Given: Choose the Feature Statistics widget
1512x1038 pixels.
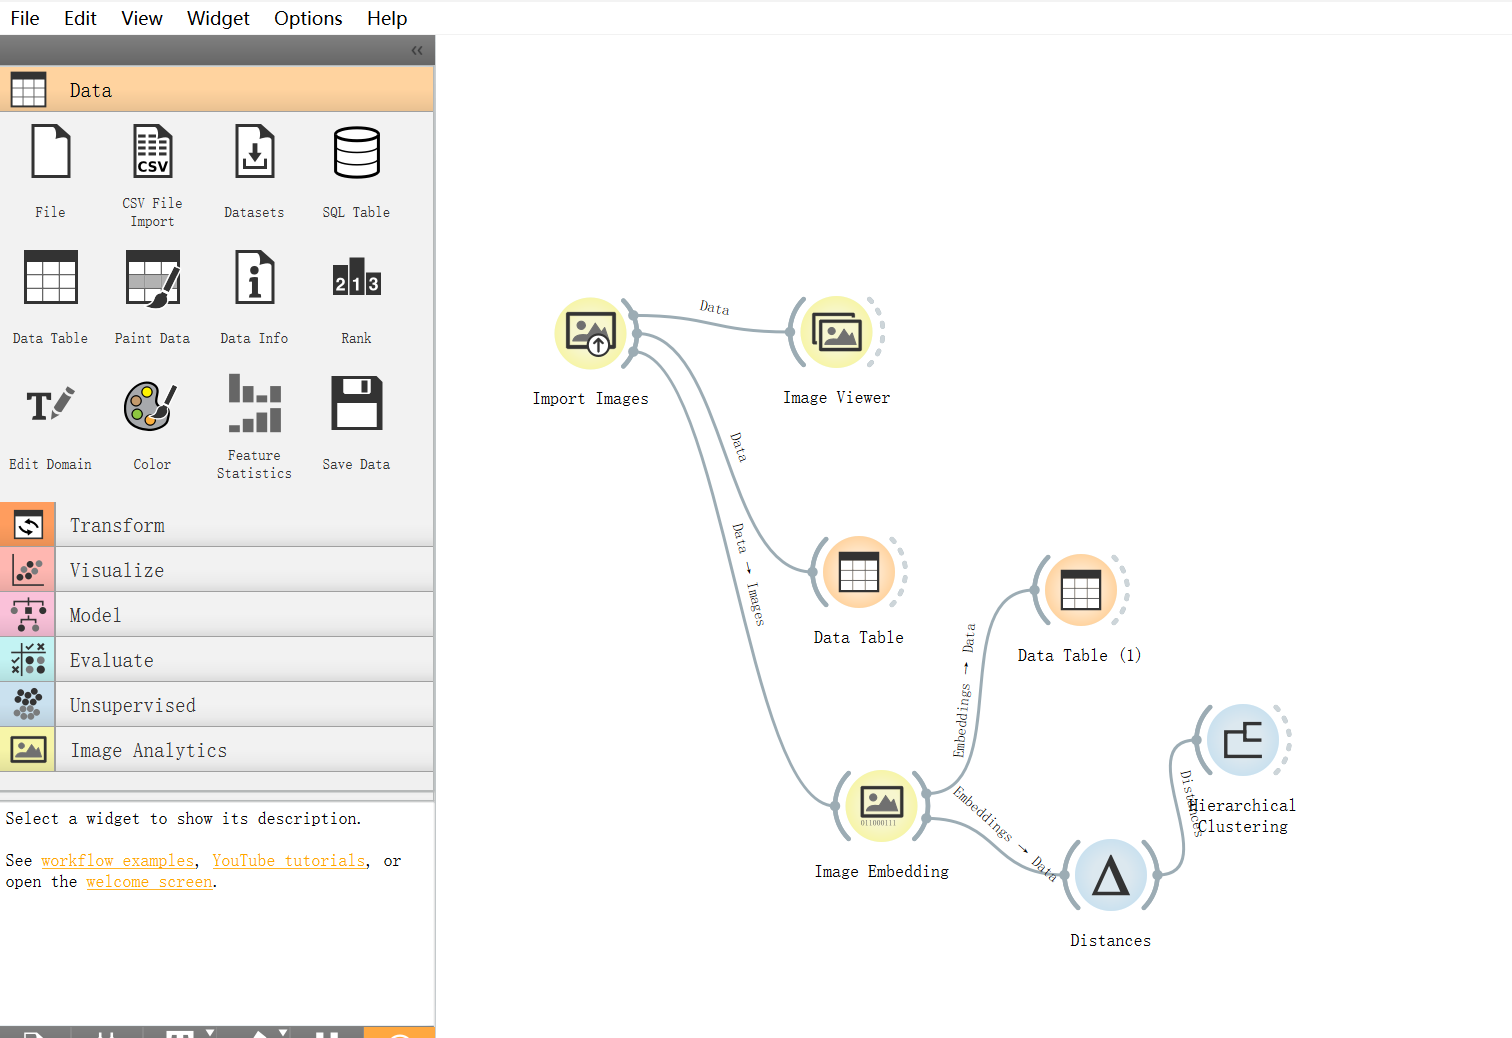Looking at the screenshot, I should [x=254, y=405].
